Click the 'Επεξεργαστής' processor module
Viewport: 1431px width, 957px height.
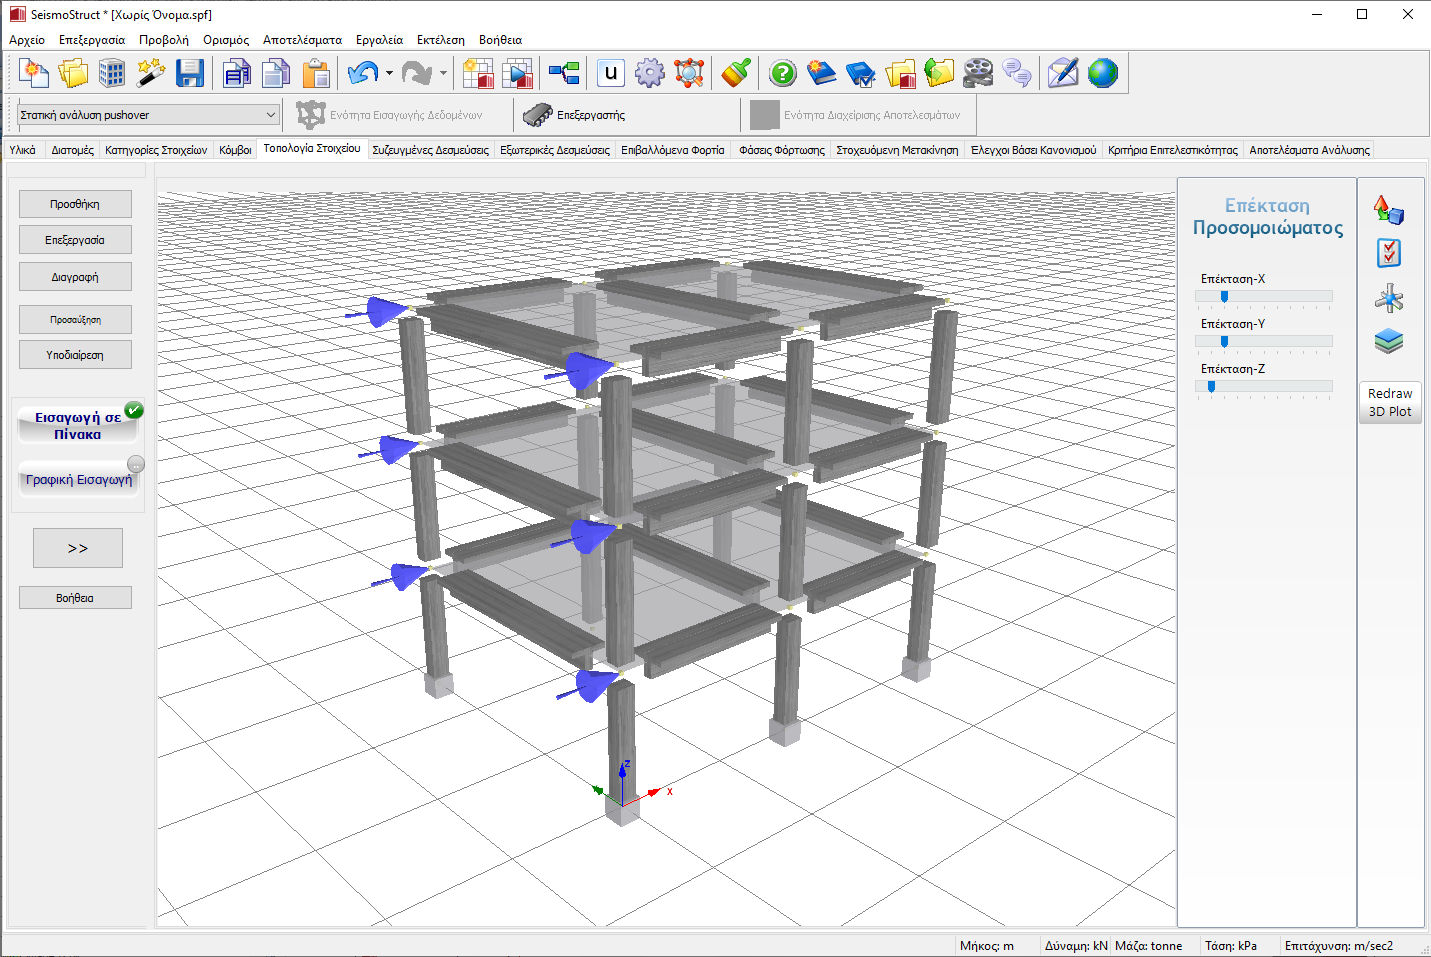(575, 115)
